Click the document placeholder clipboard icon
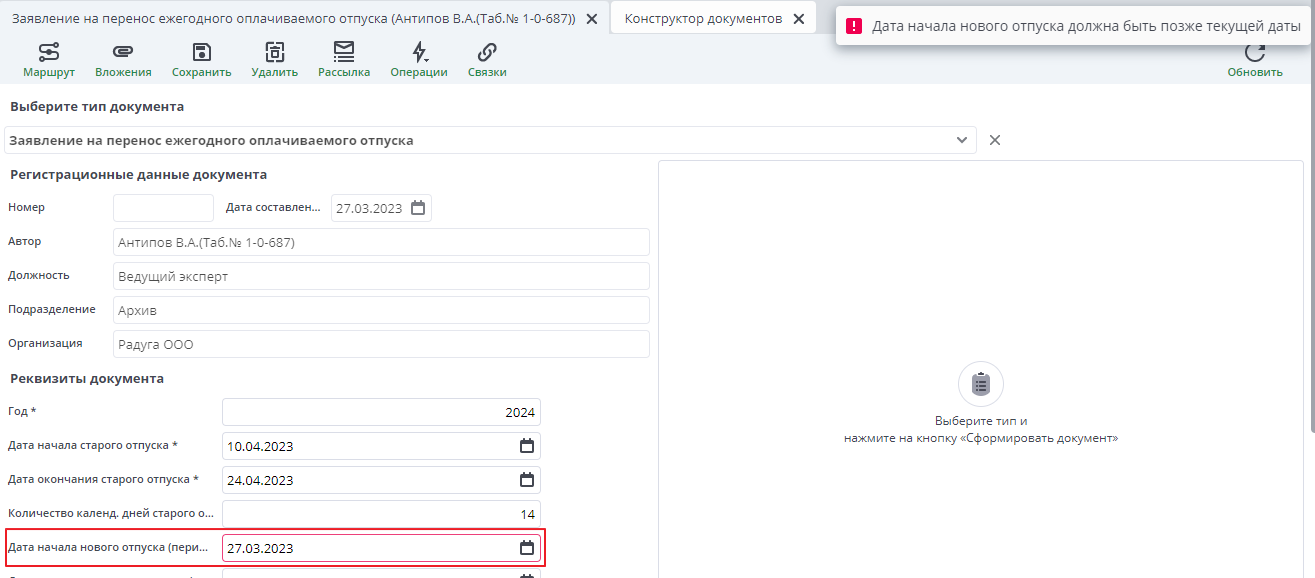 point(980,383)
